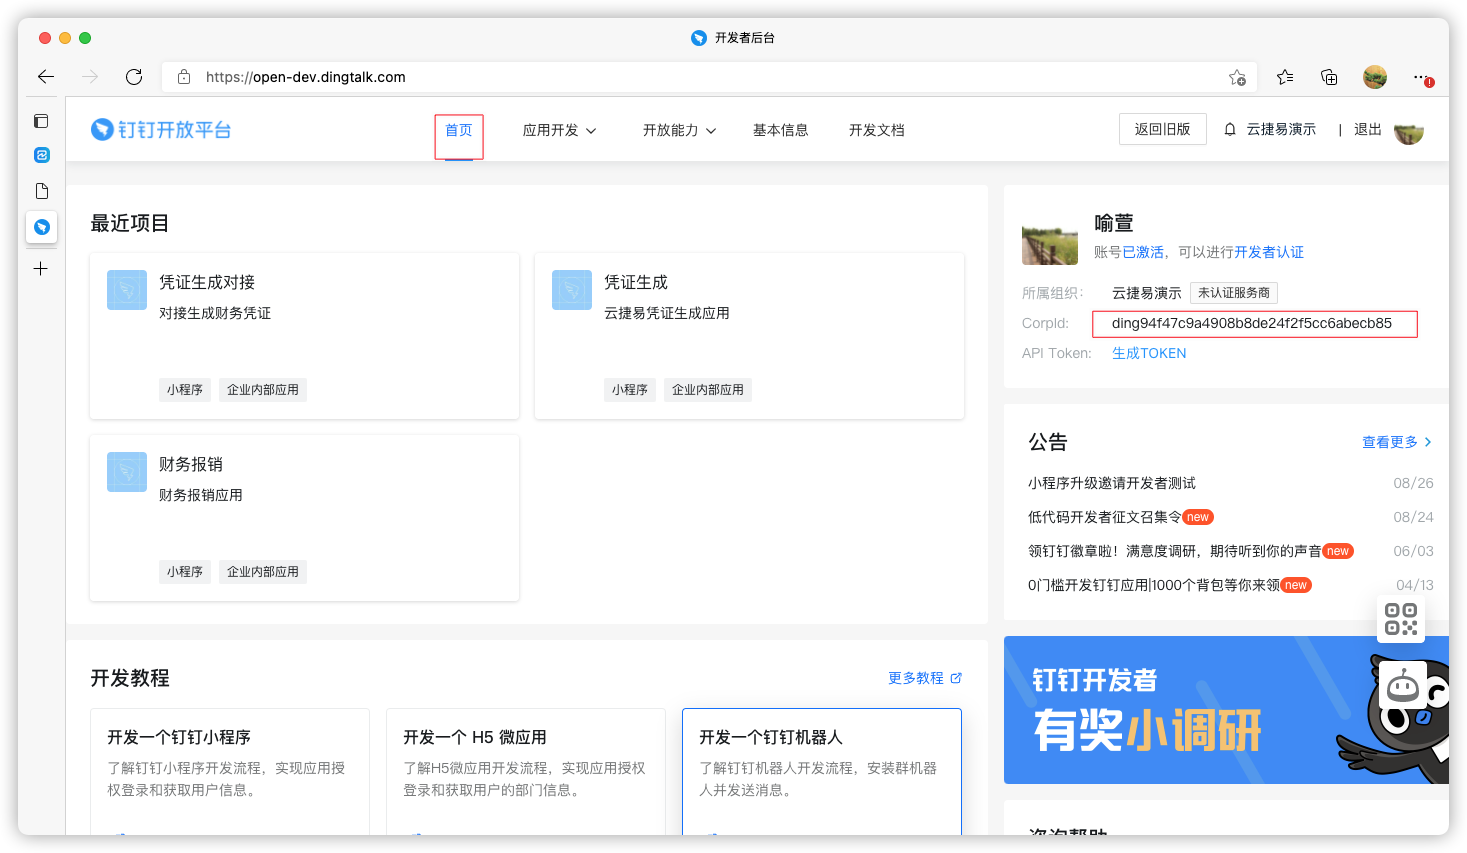Click 企业内部应用 tag on 凭证生成 card
1467x853 pixels.
pyautogui.click(x=708, y=390)
